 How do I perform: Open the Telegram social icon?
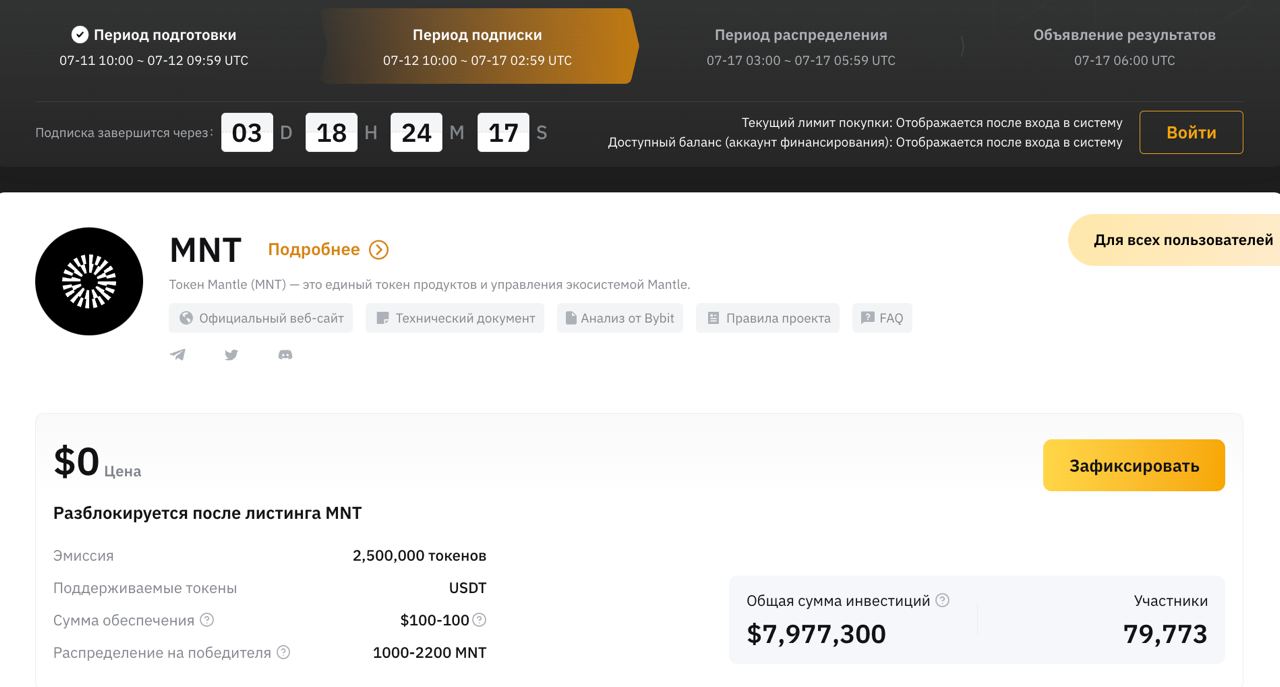tap(178, 355)
